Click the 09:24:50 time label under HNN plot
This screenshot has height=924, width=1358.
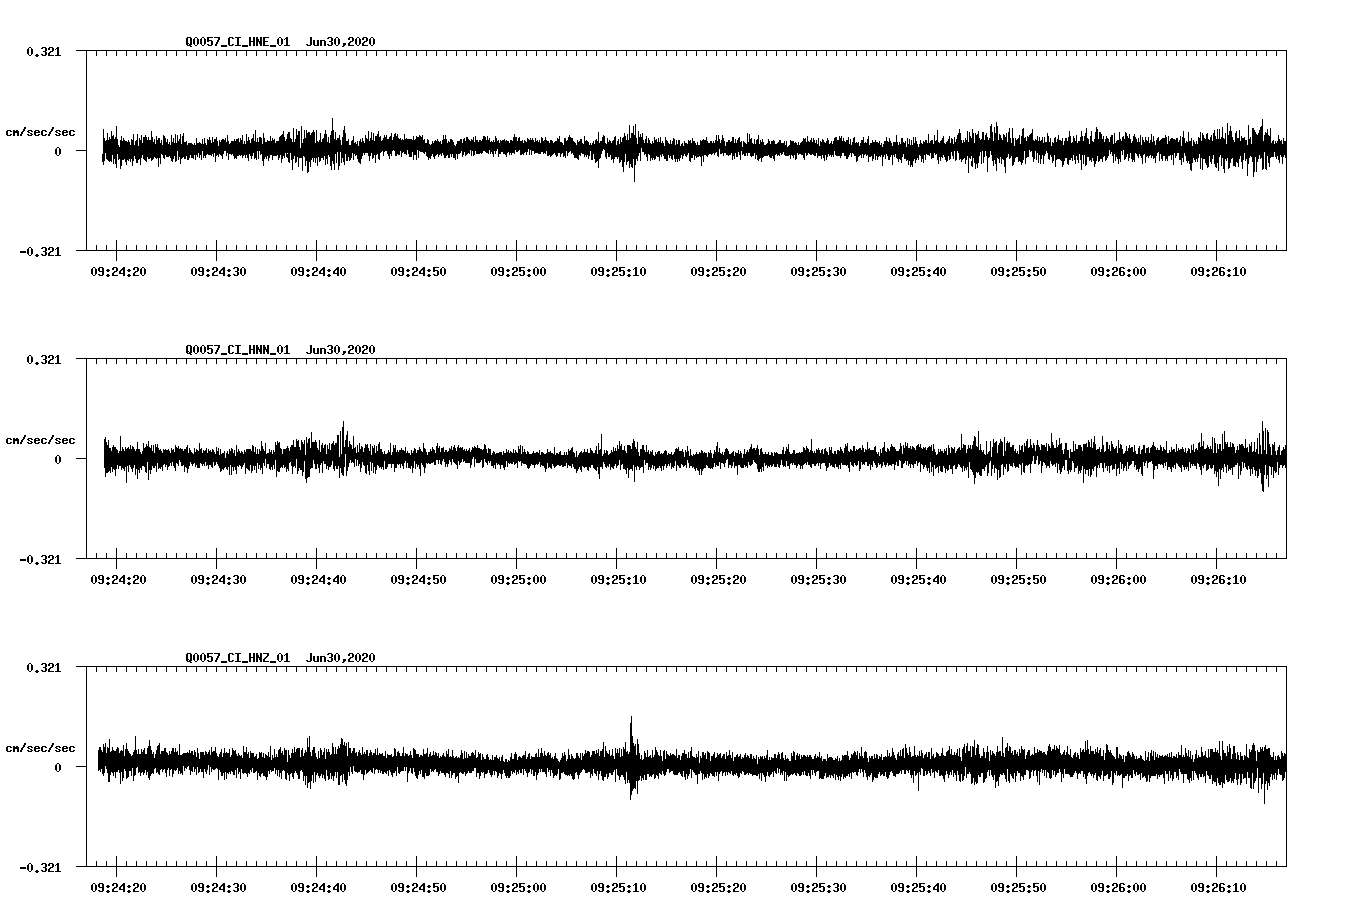point(418,580)
